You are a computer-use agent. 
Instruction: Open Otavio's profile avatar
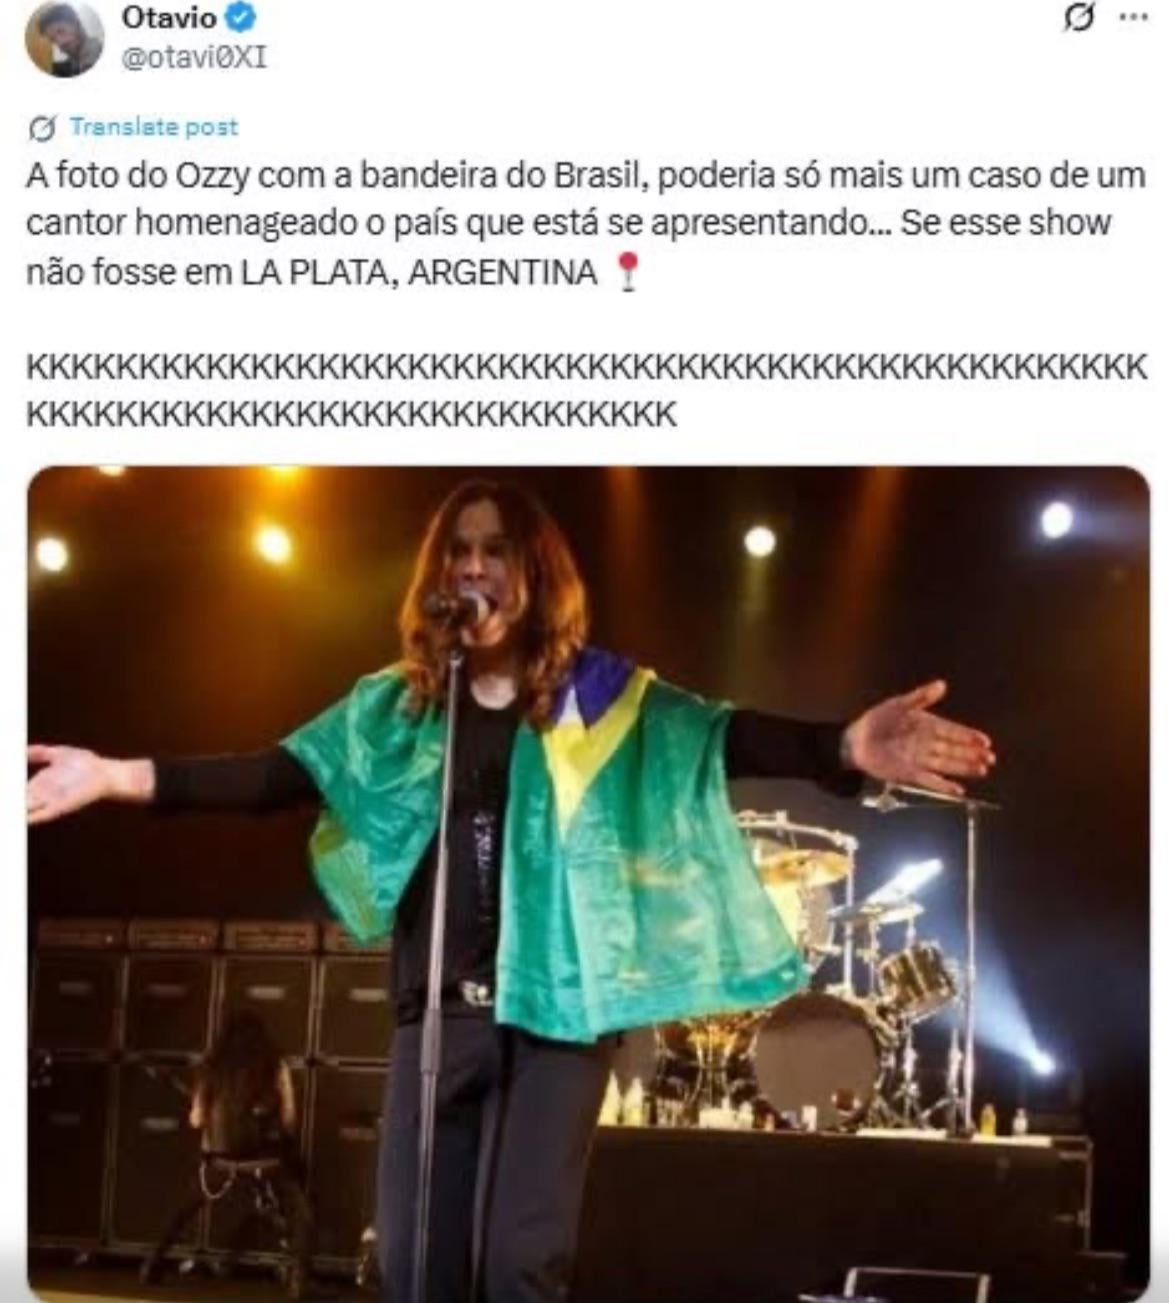(65, 40)
